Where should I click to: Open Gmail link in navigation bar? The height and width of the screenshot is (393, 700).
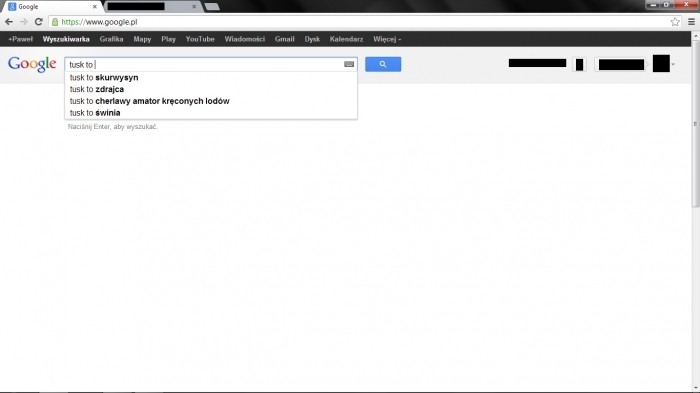pyautogui.click(x=285, y=39)
